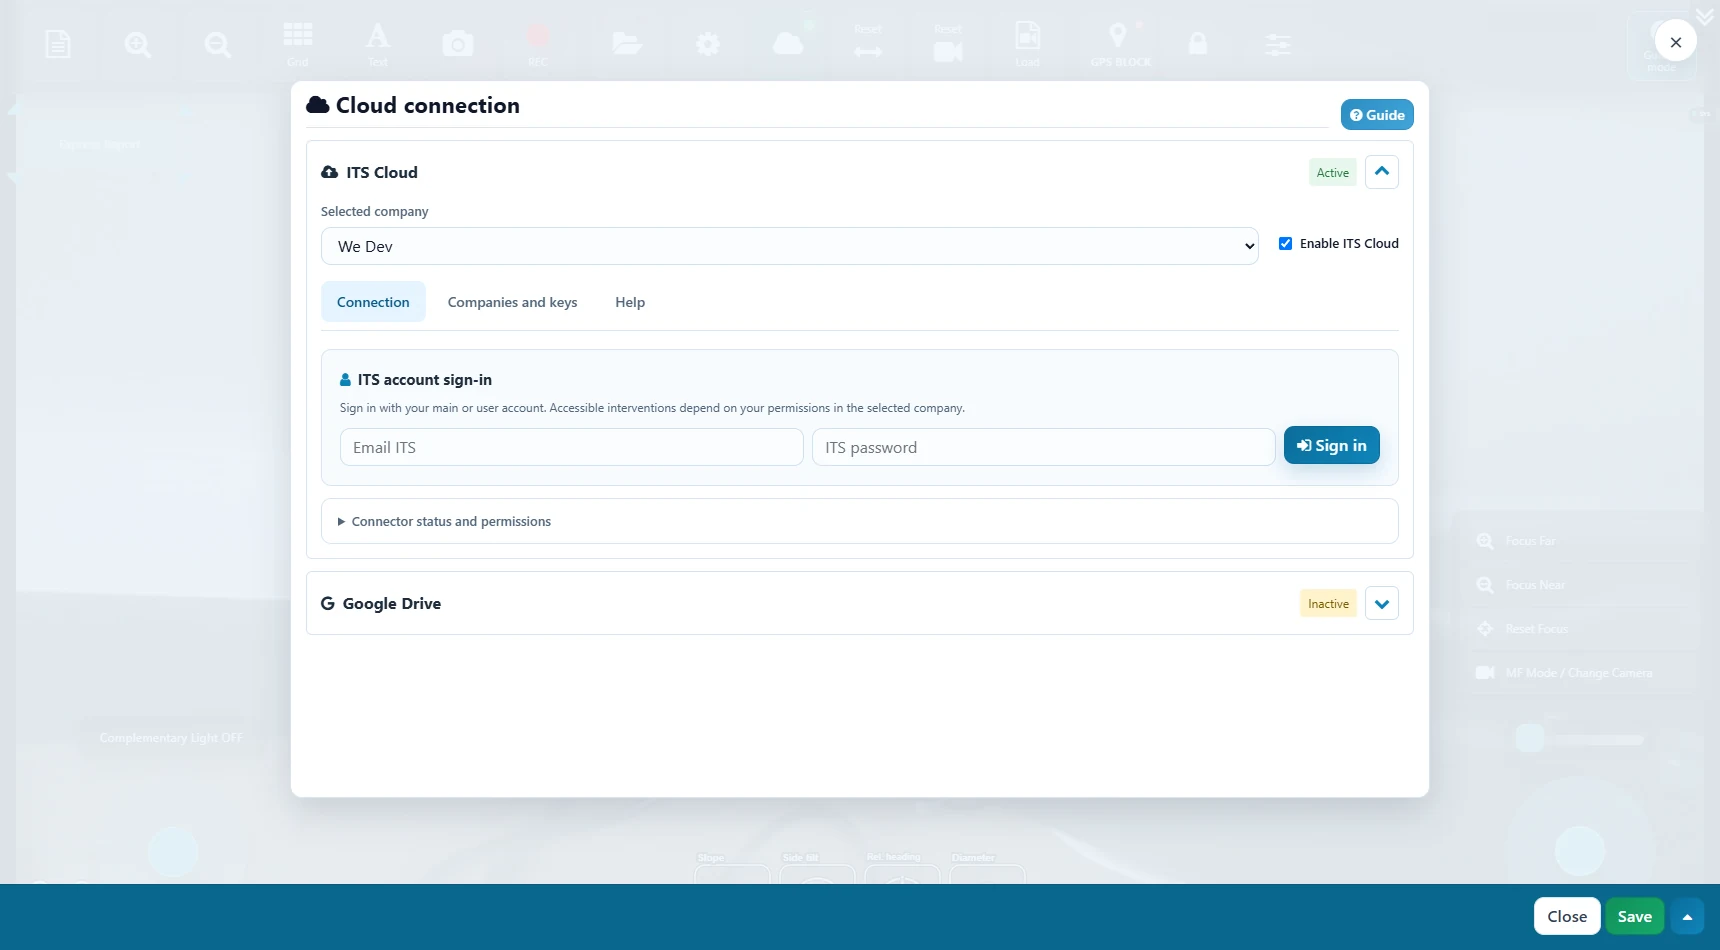Click the document page icon in background toolbar
Image resolution: width=1720 pixels, height=950 pixels.
coord(58,44)
